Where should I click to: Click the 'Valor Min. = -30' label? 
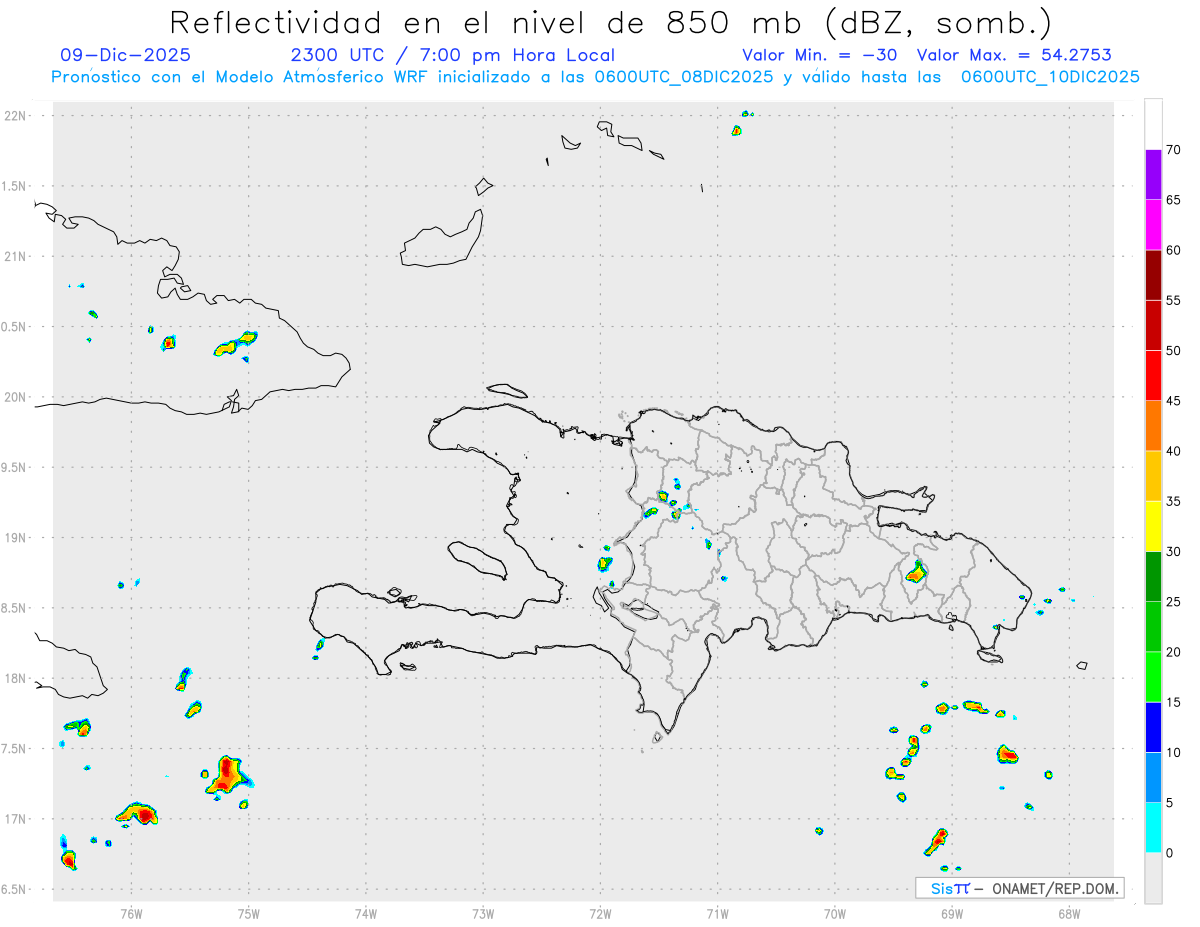tap(820, 55)
